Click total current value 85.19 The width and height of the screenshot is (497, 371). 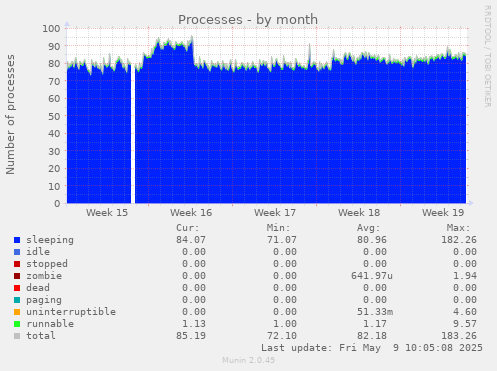point(191,336)
